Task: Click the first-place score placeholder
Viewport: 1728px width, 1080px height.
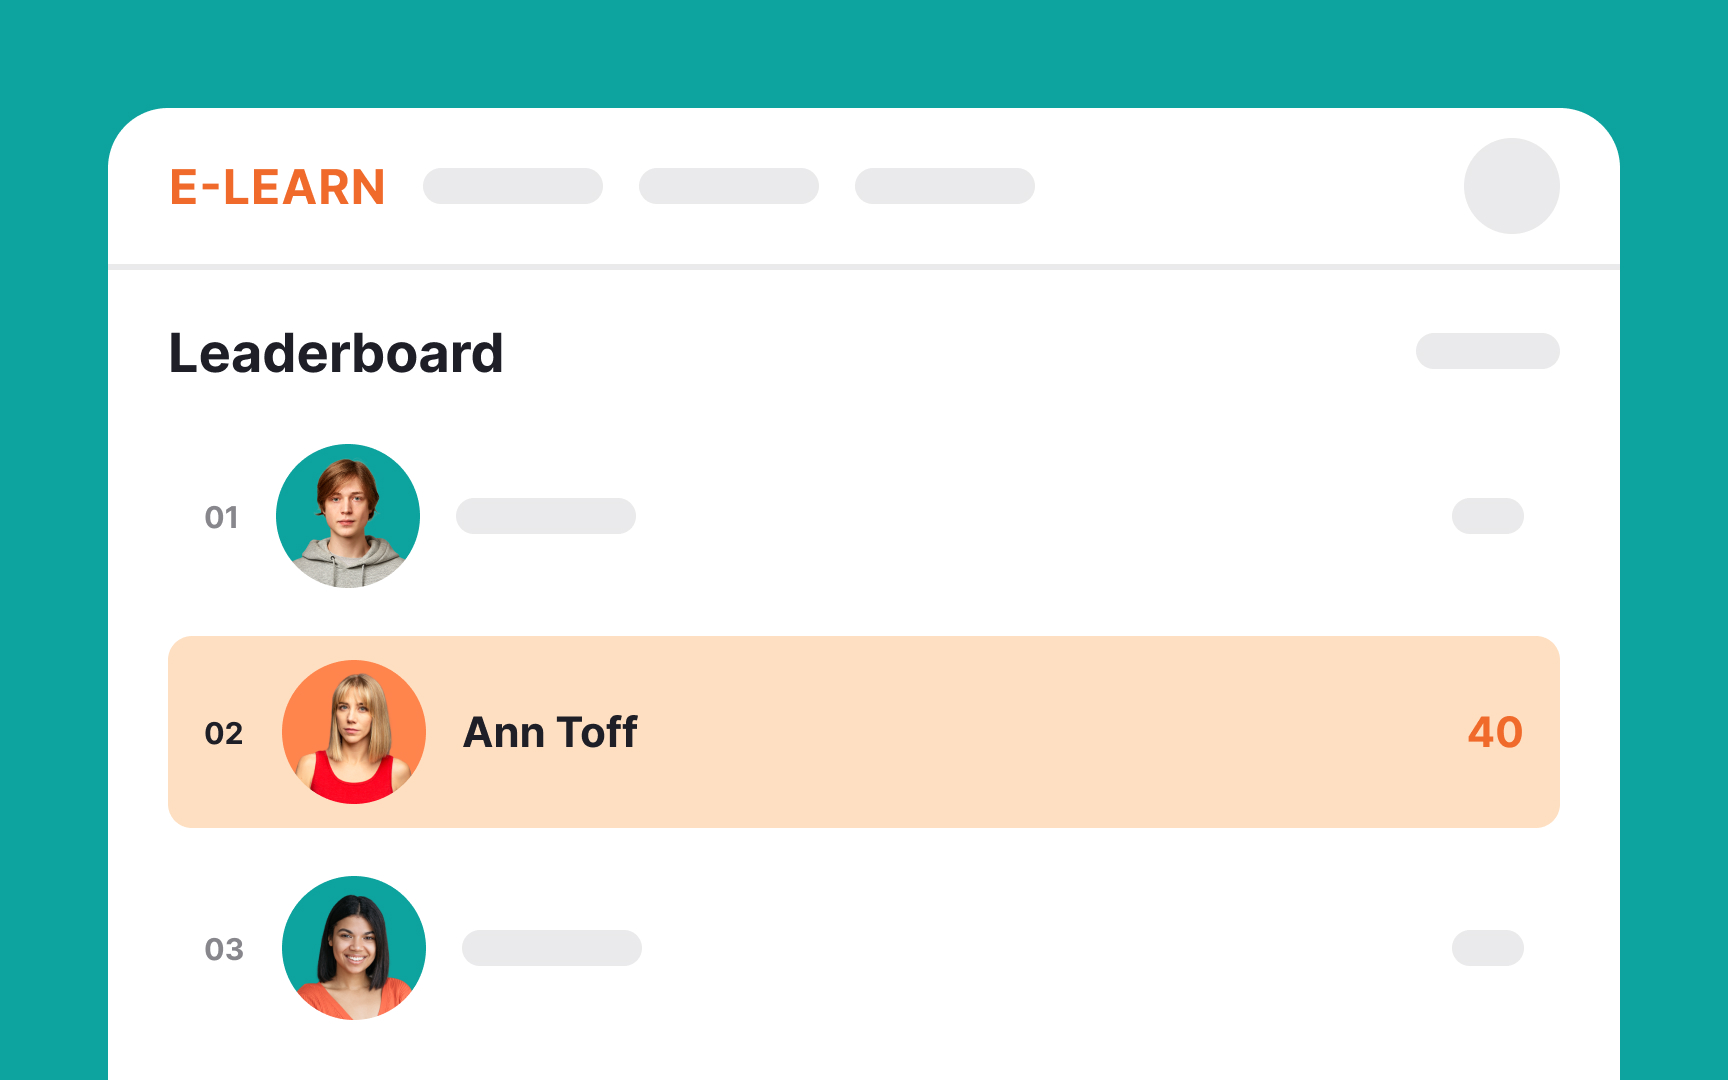Action: coord(1487,516)
